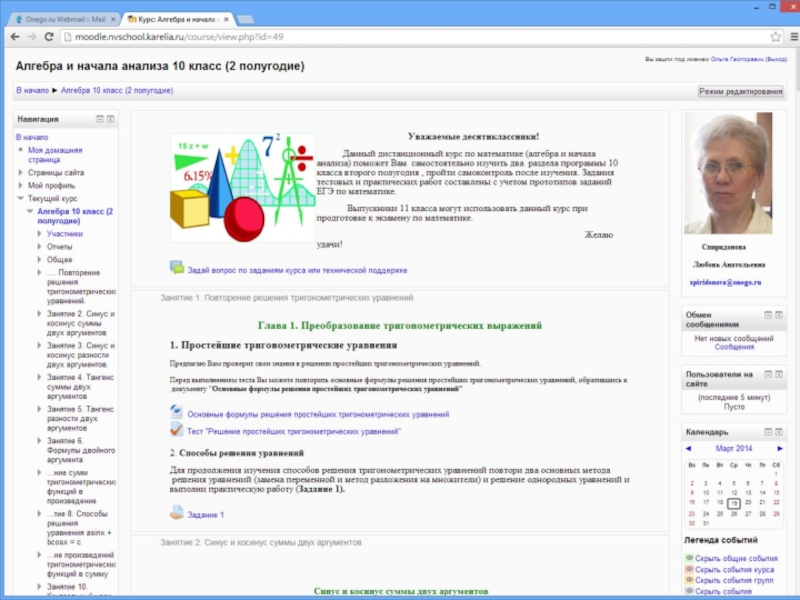The height and width of the screenshot is (600, 800).
Task: Click the browser reload button
Action: pyautogui.click(x=50, y=37)
